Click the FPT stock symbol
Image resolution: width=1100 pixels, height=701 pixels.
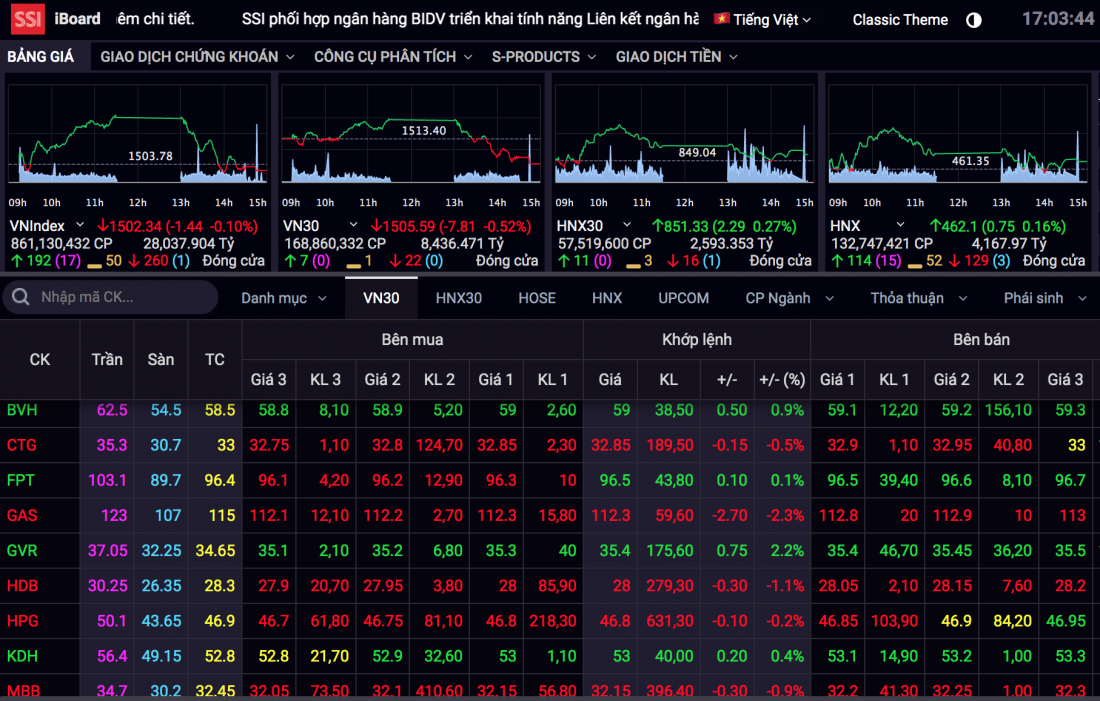pyautogui.click(x=21, y=481)
